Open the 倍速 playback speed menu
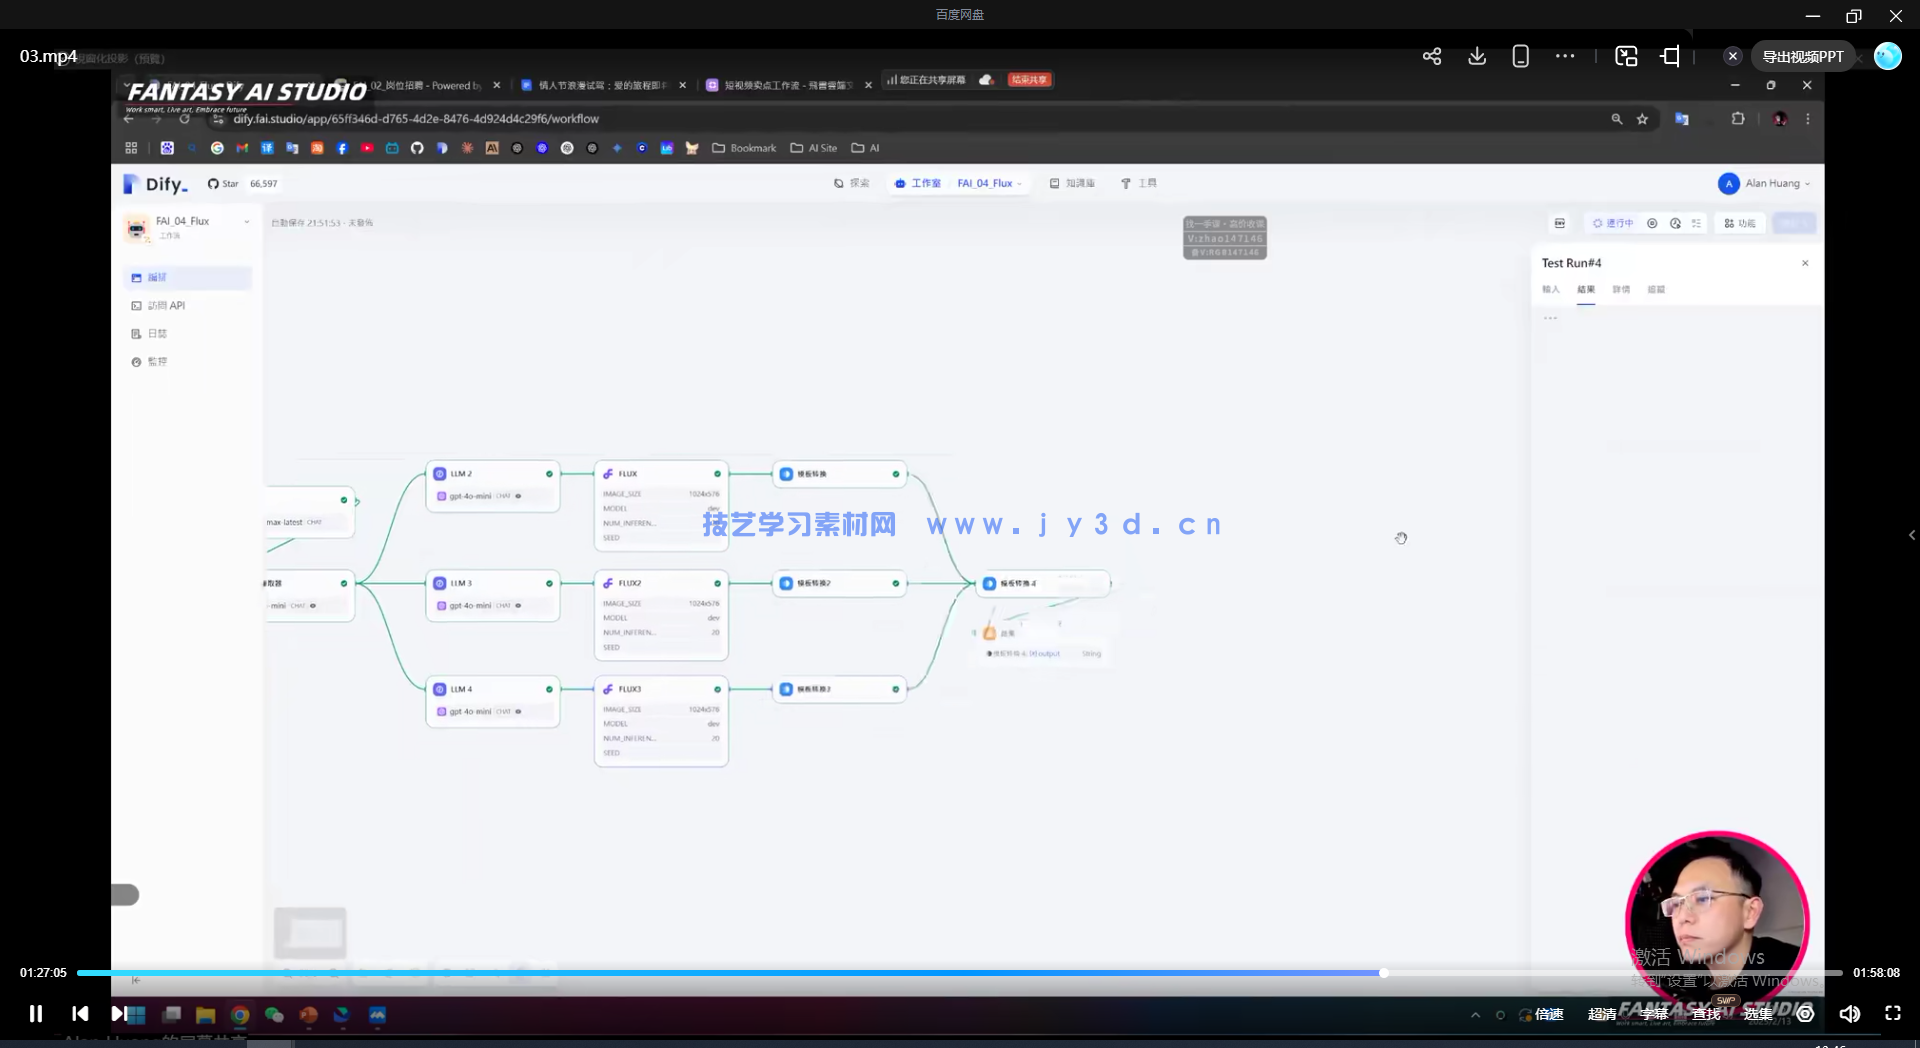This screenshot has width=1920, height=1048. [x=1549, y=1014]
